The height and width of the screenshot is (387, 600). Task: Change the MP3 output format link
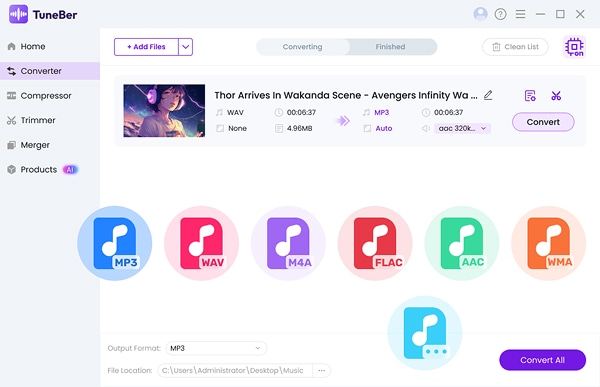(382, 112)
